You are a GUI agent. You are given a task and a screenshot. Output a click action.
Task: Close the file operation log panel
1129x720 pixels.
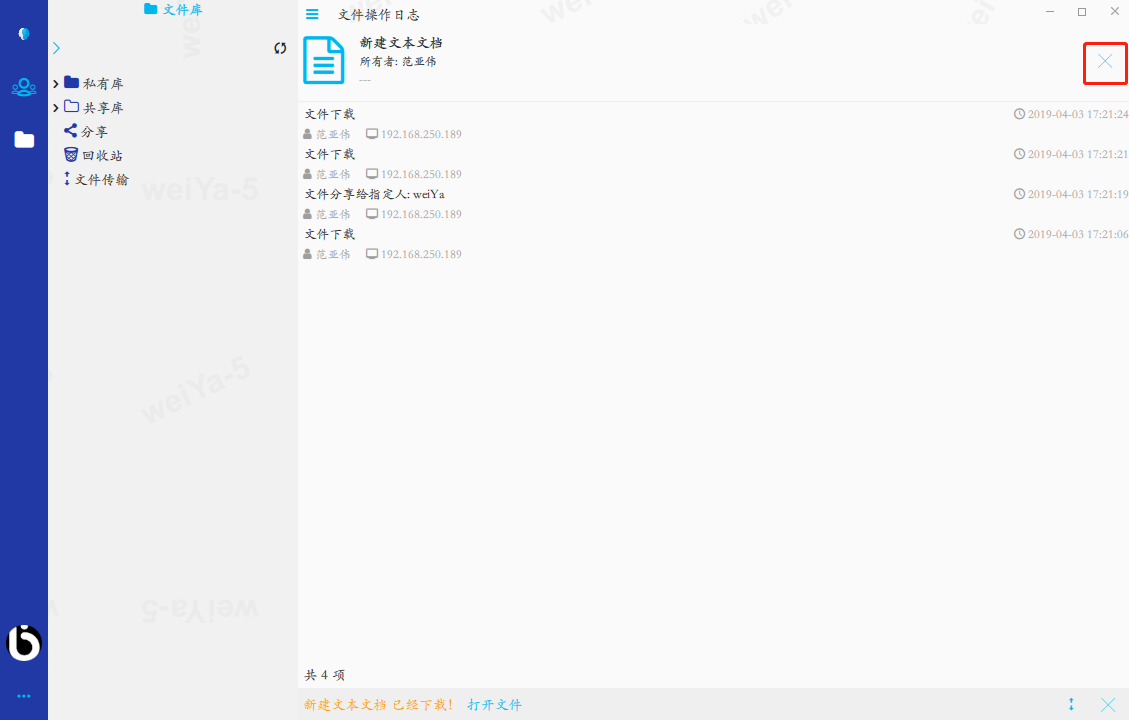tap(1105, 62)
